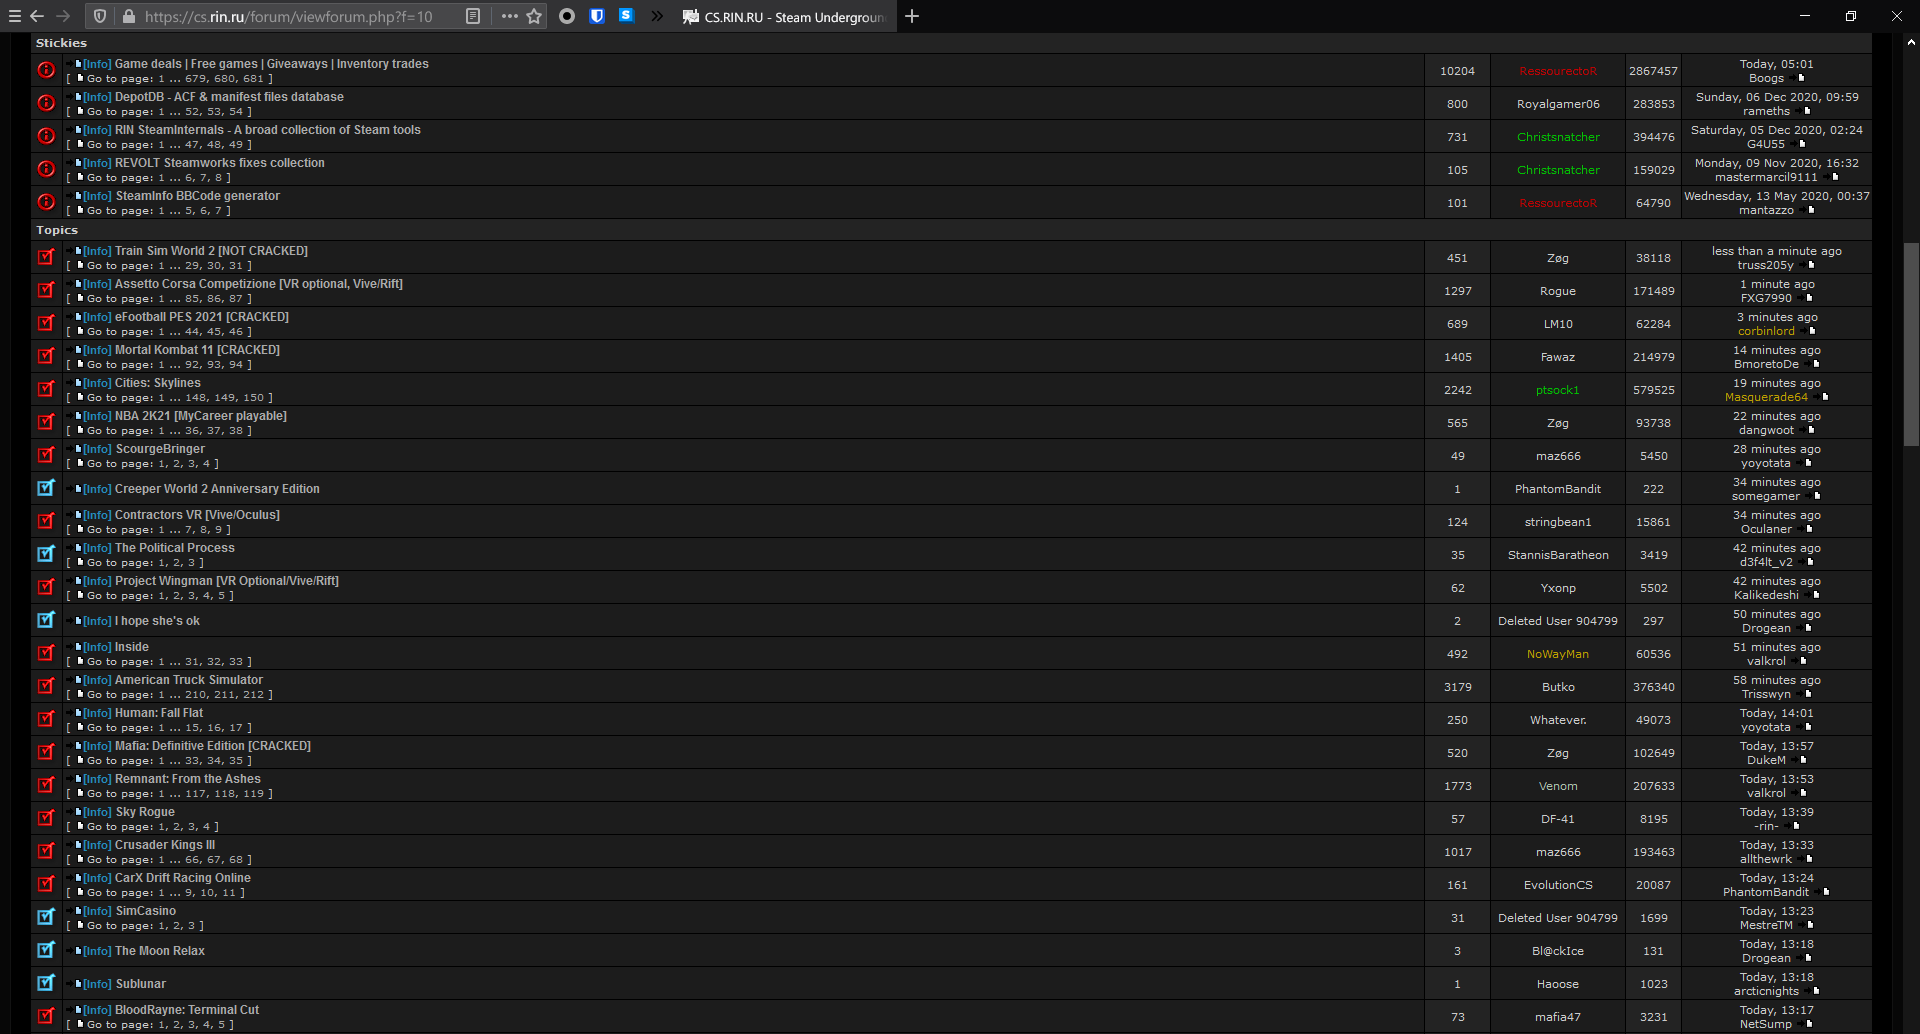Image resolution: width=1920 pixels, height=1034 pixels.
Task: Go to page 5 of Project Wingman topic
Action: pos(222,596)
